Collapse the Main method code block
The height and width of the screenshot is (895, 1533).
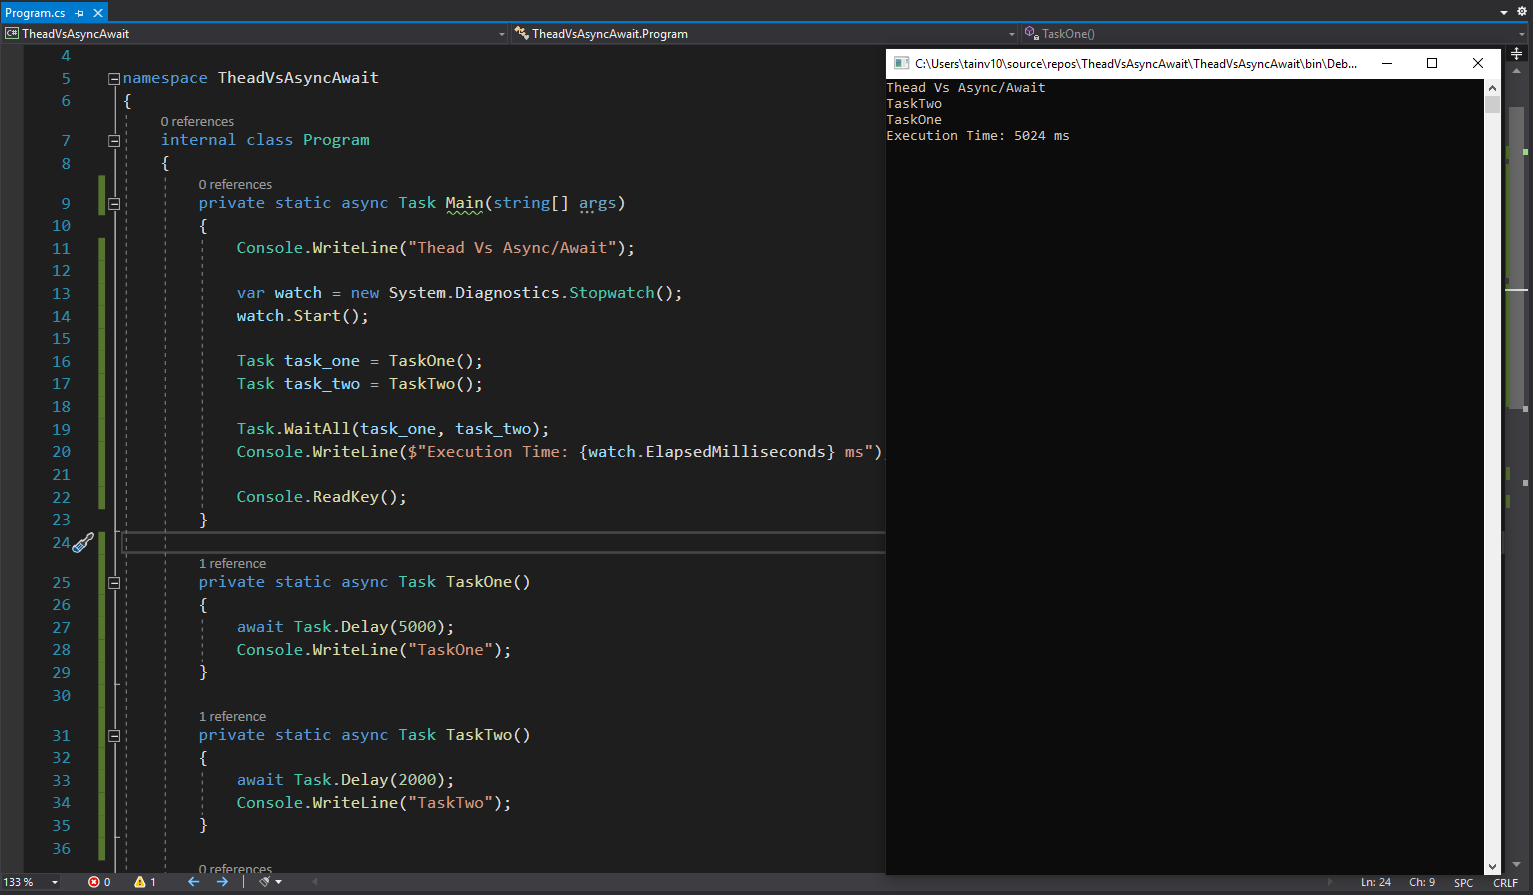pyautogui.click(x=114, y=204)
